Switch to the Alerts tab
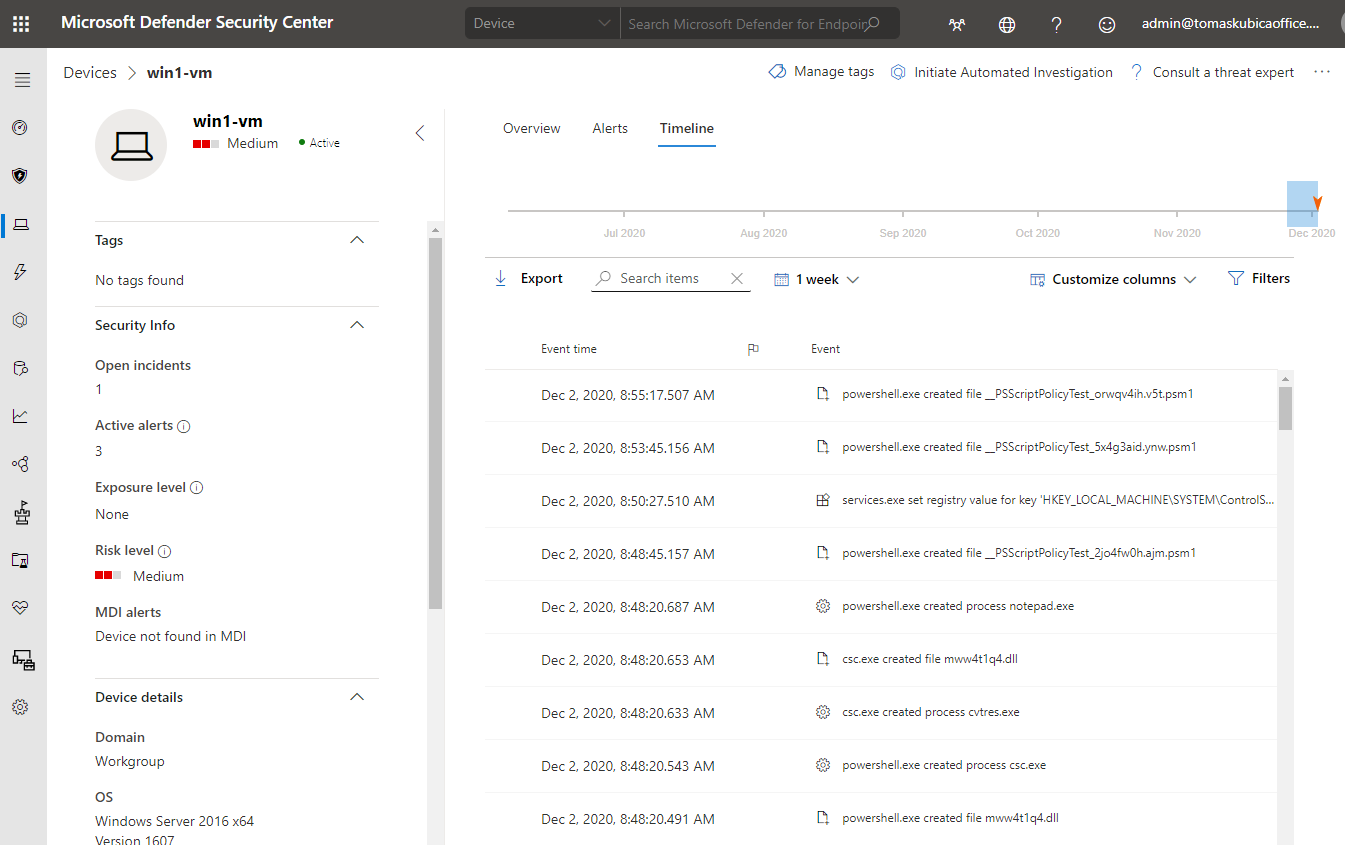The height and width of the screenshot is (845, 1345). click(610, 128)
